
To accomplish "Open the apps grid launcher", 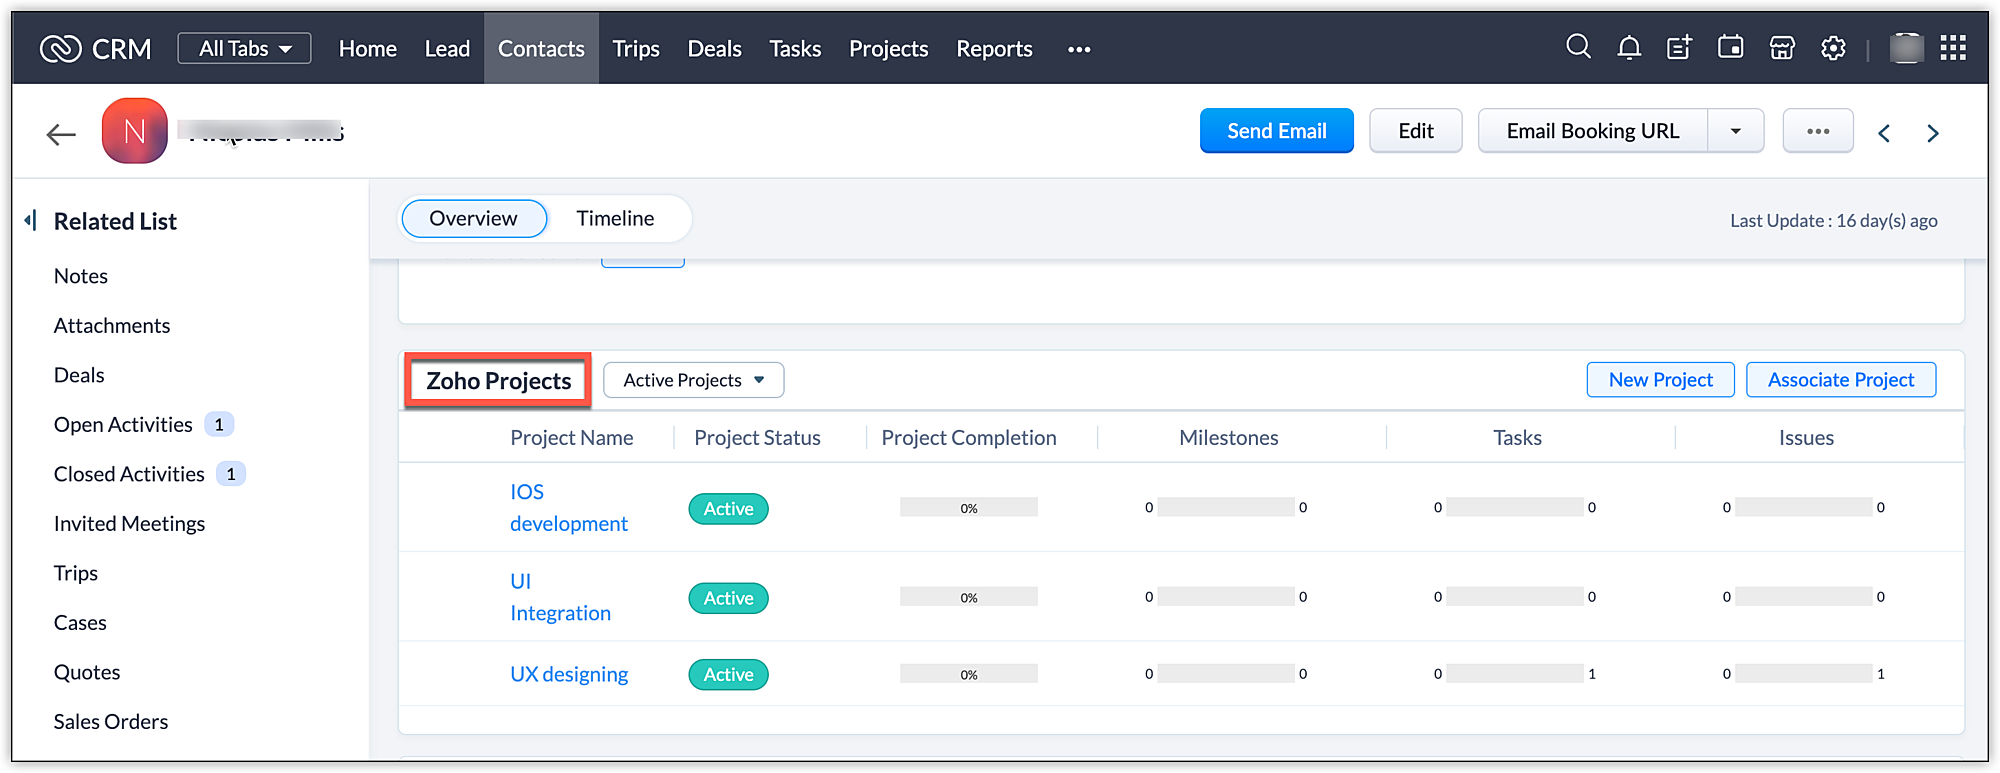I will (1952, 47).
